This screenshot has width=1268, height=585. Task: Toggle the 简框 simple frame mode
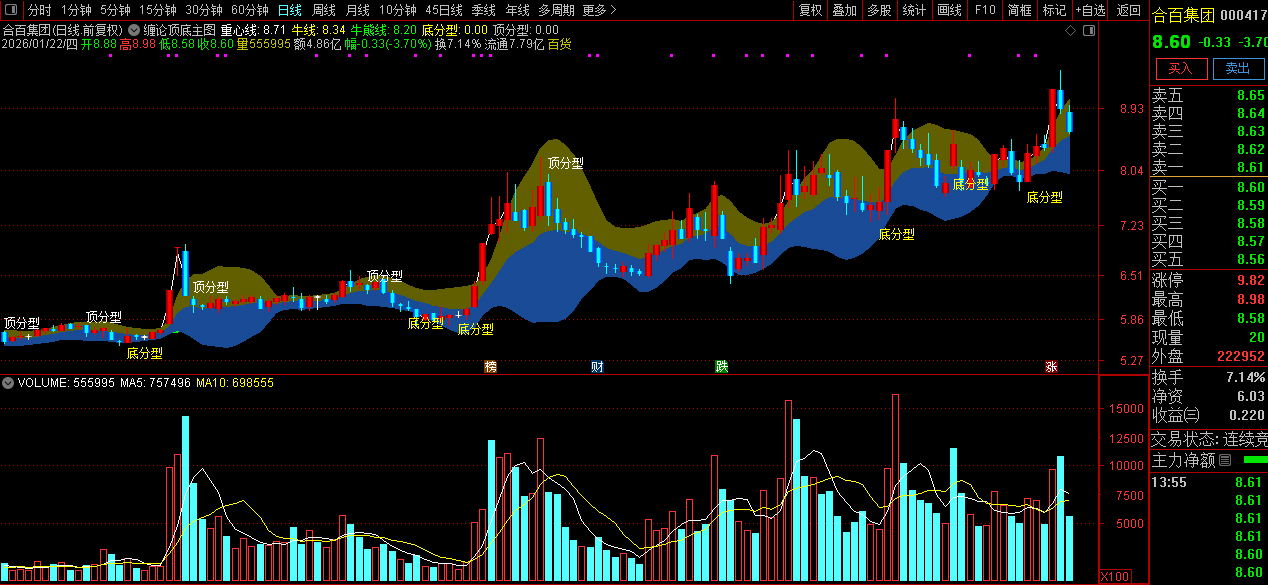point(1020,10)
